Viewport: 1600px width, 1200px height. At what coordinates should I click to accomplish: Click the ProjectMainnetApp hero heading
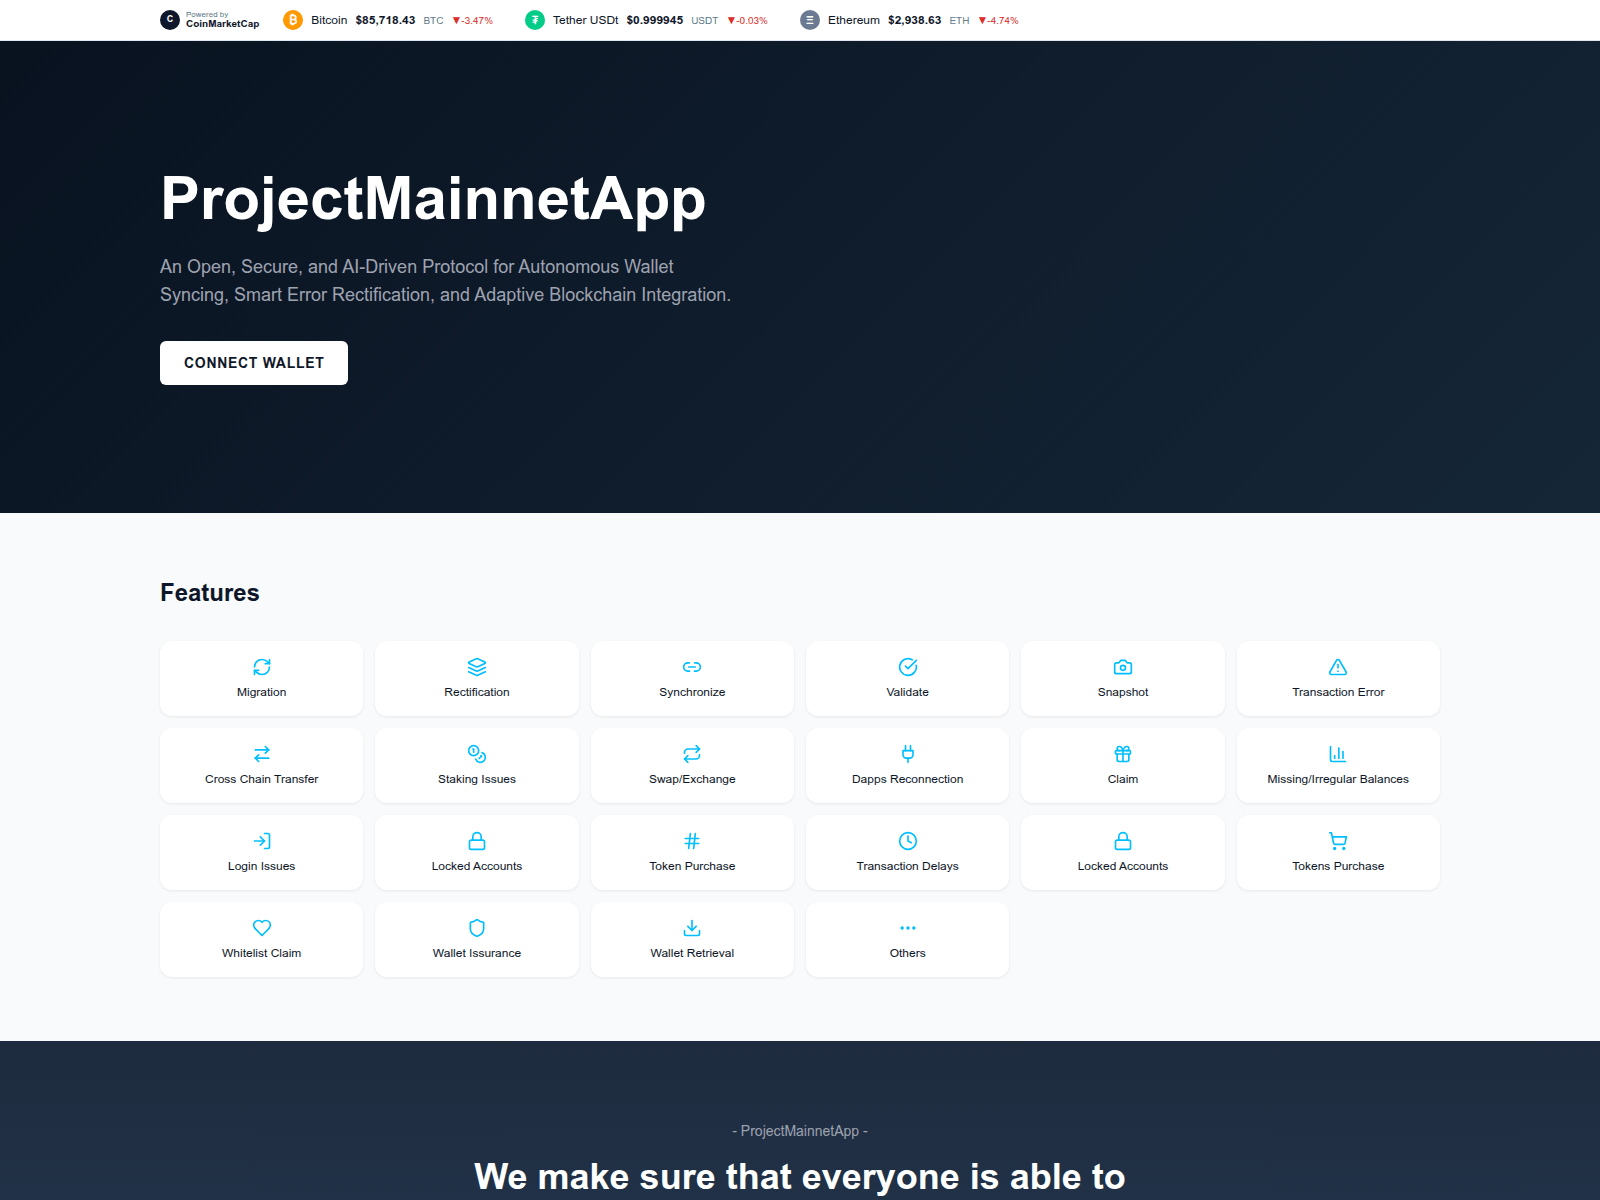tap(433, 199)
